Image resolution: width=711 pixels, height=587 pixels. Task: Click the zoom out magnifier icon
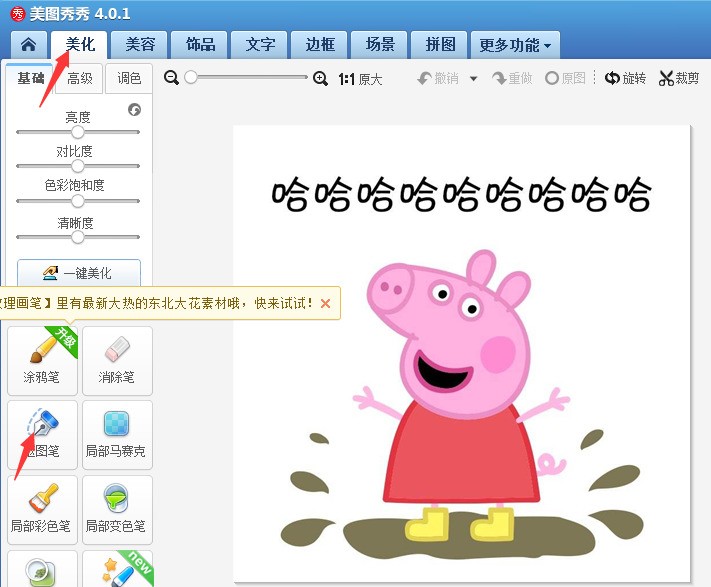[x=171, y=78]
